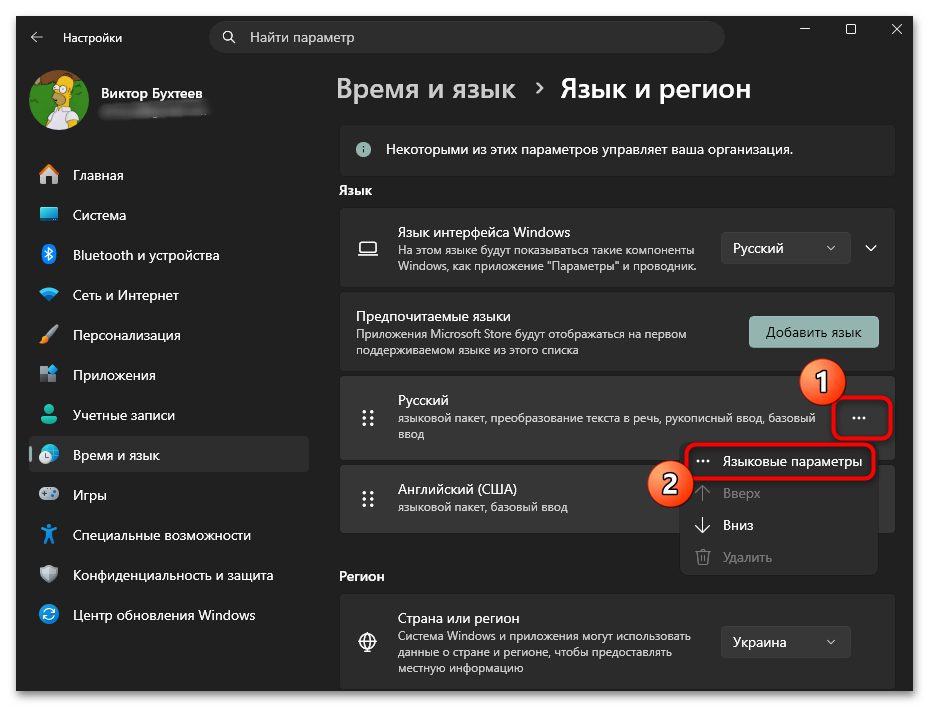This screenshot has height=707, width=929.
Task: Click the search magnifier icon
Action: click(229, 37)
